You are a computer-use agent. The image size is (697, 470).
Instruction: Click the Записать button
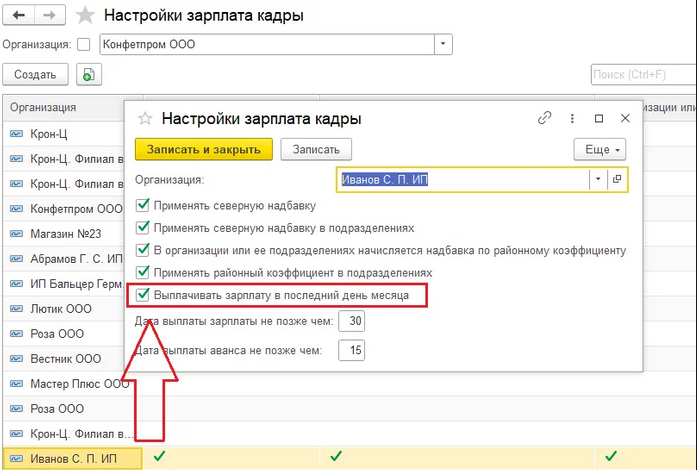[316, 149]
